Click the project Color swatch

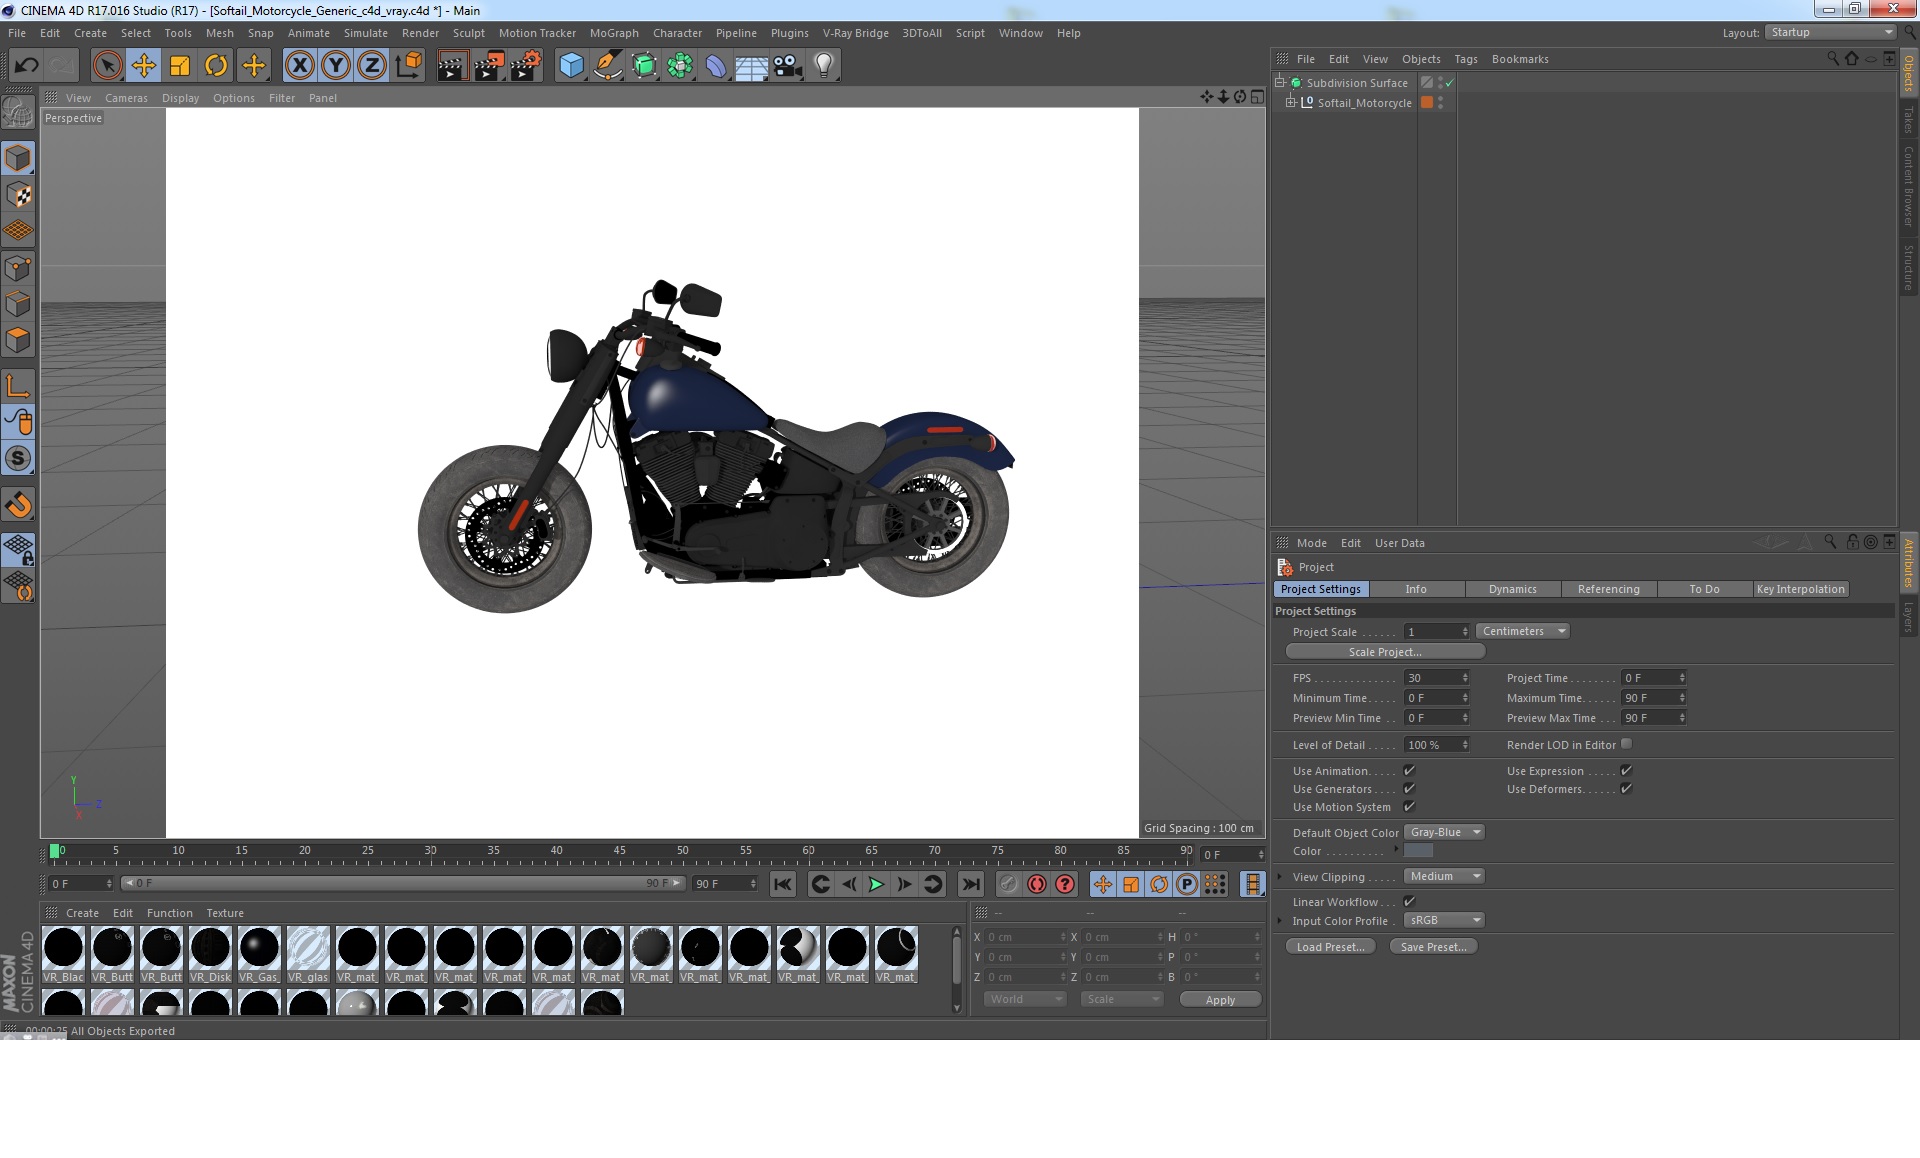tap(1418, 851)
